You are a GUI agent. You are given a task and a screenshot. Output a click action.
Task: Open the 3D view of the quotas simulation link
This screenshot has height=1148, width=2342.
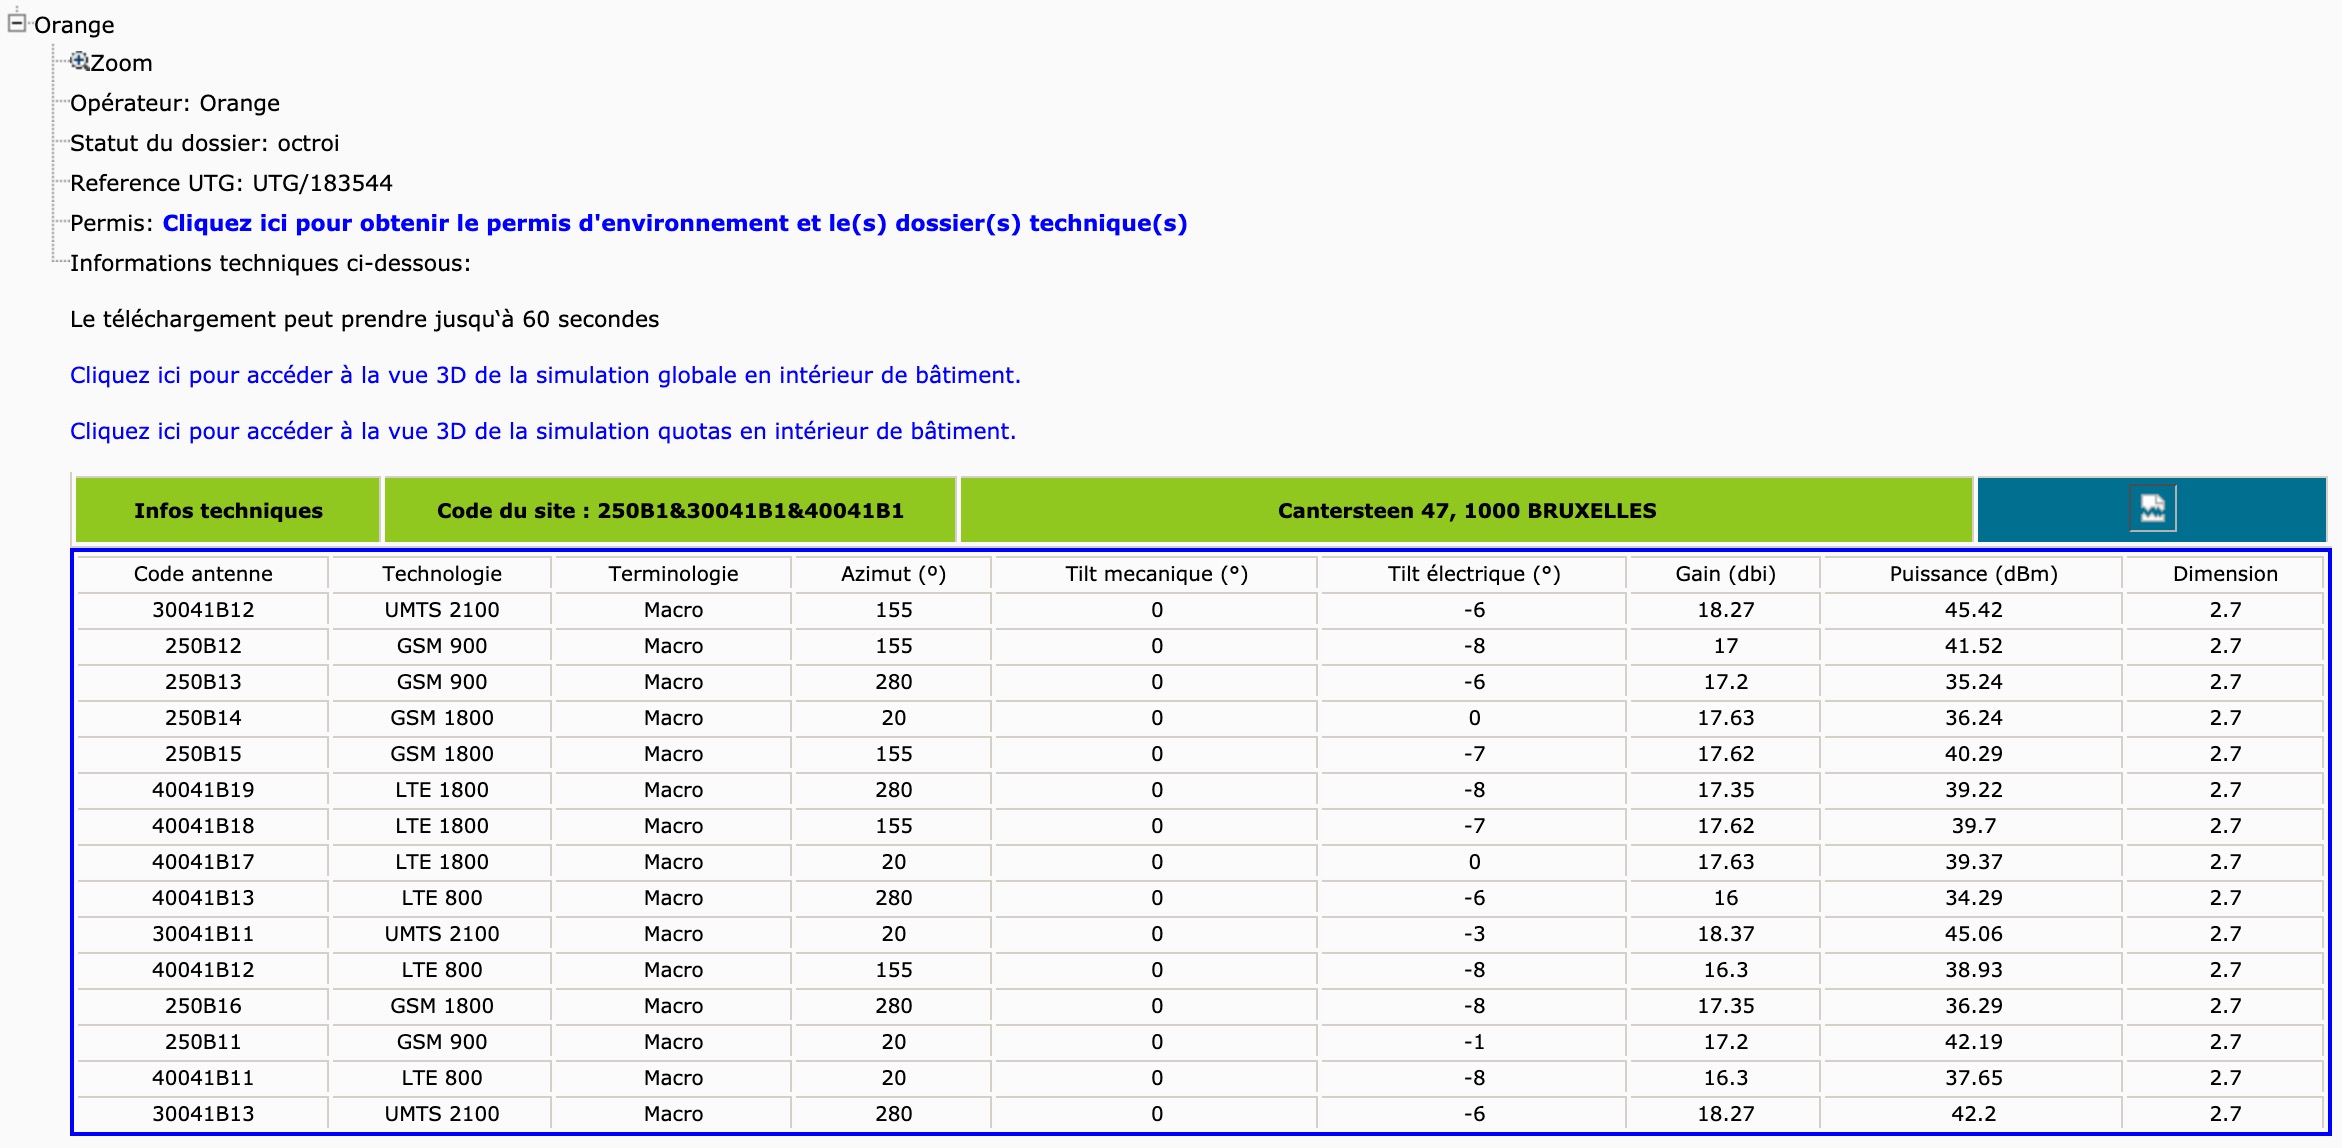tap(543, 431)
